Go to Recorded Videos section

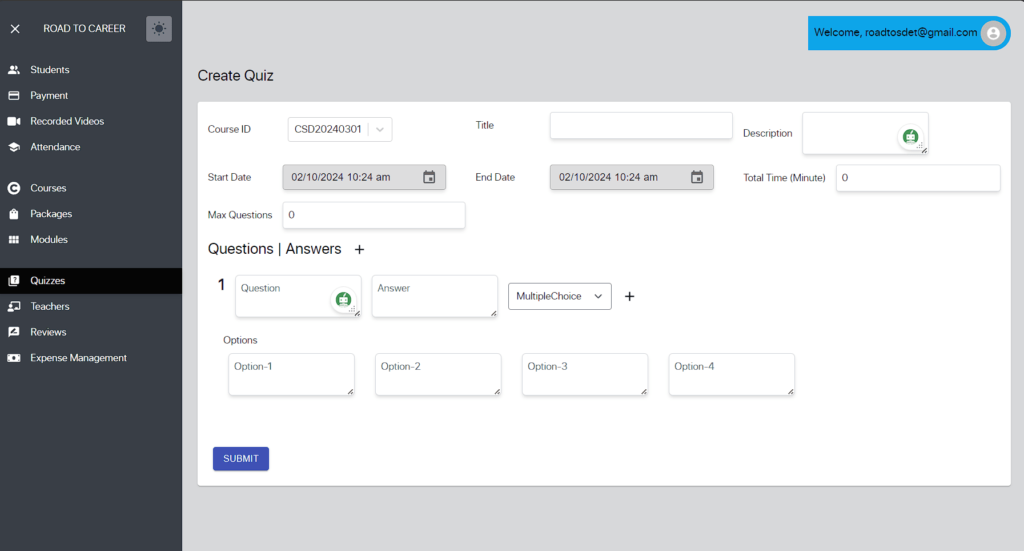click(66, 121)
